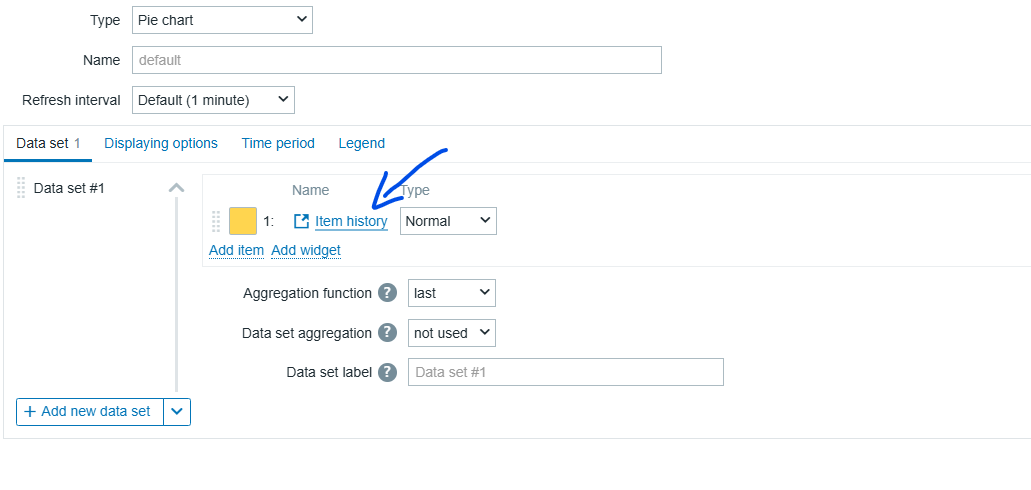
Task: Click the drag handle beside the yellow item
Action: [216, 222]
